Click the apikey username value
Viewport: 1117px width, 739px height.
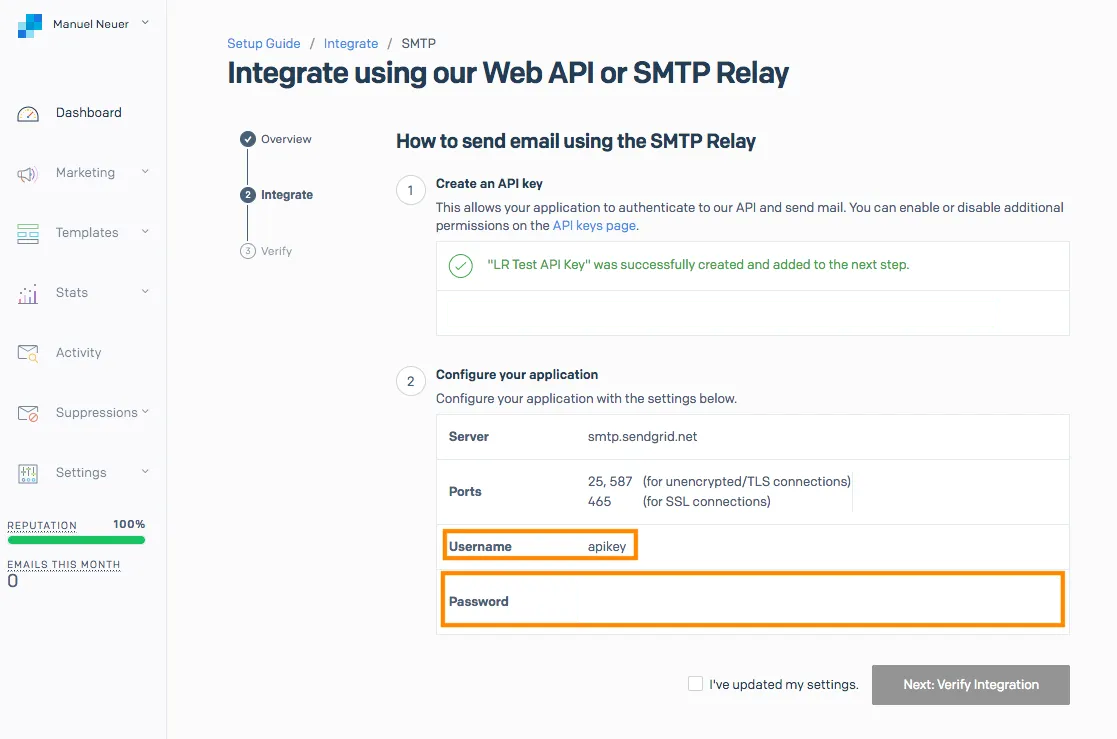(x=607, y=547)
